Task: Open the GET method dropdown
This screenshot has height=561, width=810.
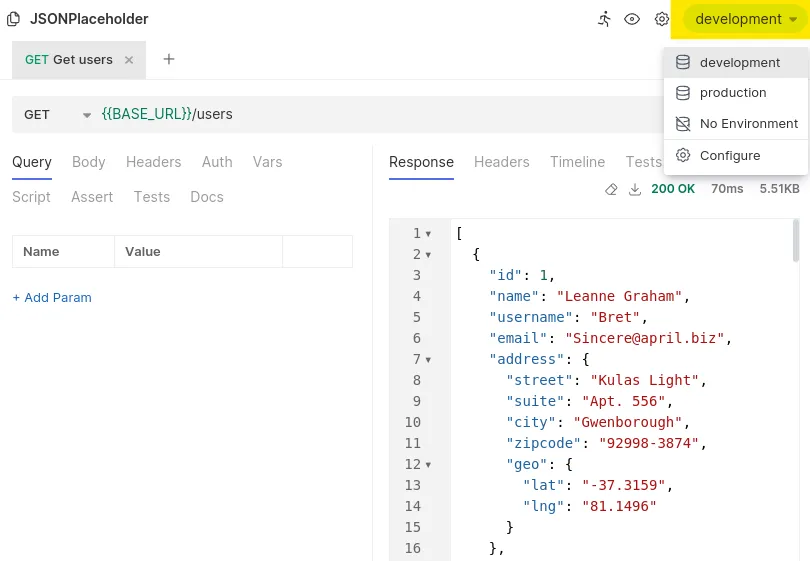Action: click(57, 114)
